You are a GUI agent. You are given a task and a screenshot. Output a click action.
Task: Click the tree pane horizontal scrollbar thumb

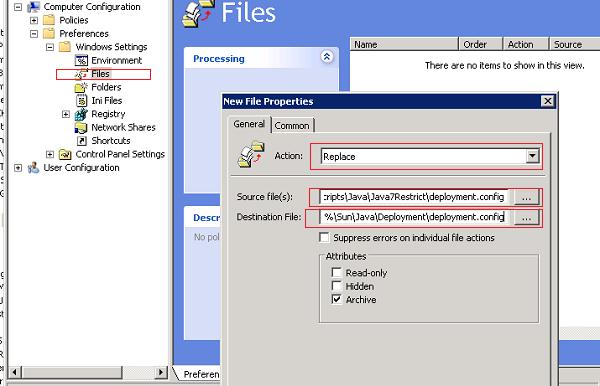72,372
